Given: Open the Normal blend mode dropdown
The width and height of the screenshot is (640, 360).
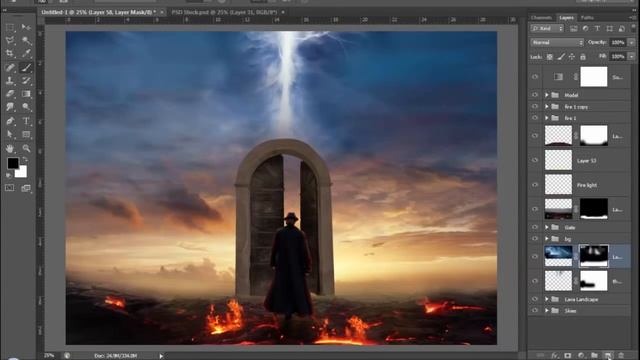Looking at the screenshot, I should tap(557, 42).
